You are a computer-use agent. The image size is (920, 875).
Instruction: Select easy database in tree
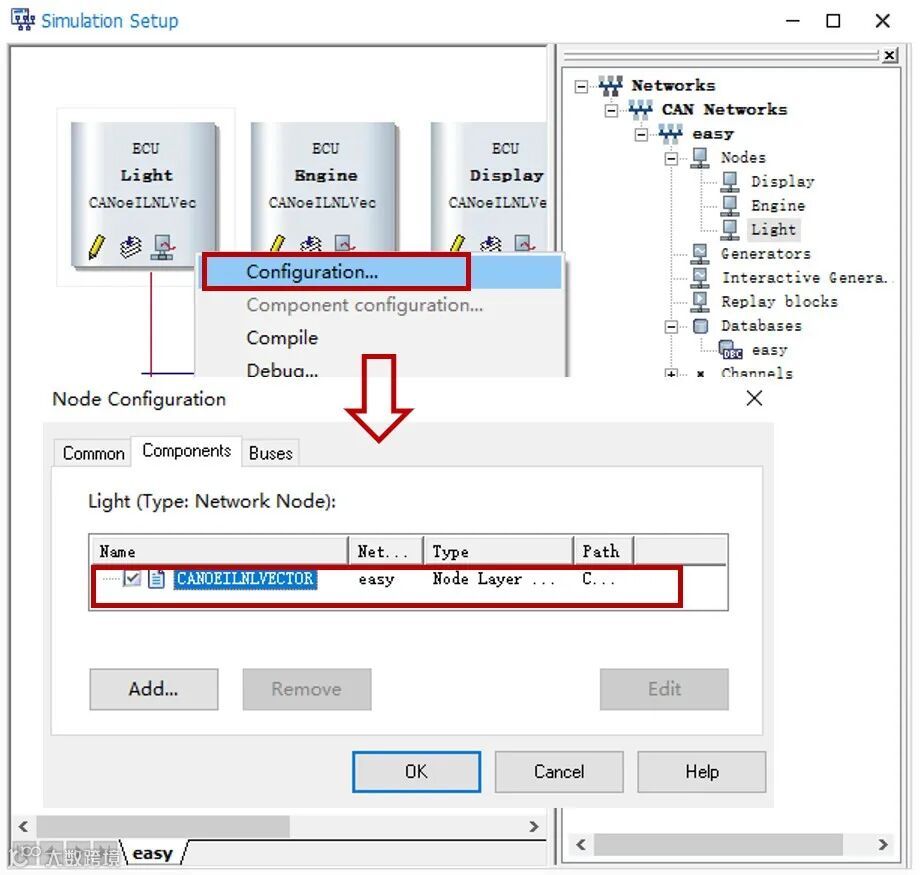pyautogui.click(x=769, y=350)
